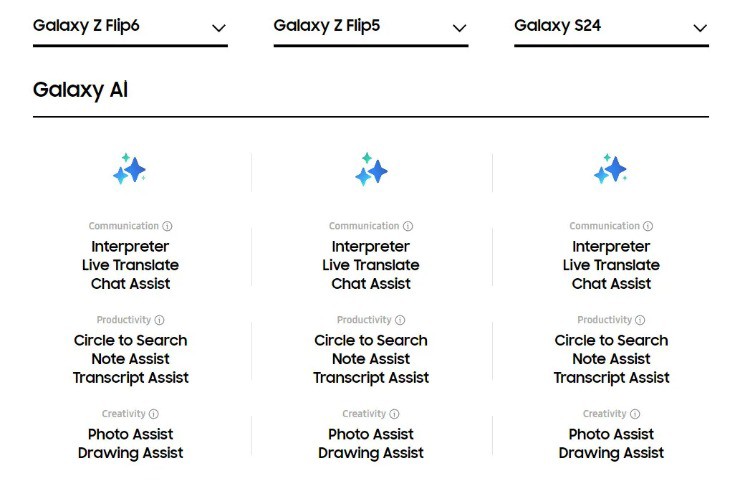Show Creativity info tooltip for Z Flip6
This screenshot has height=481, width=740.
point(154,414)
